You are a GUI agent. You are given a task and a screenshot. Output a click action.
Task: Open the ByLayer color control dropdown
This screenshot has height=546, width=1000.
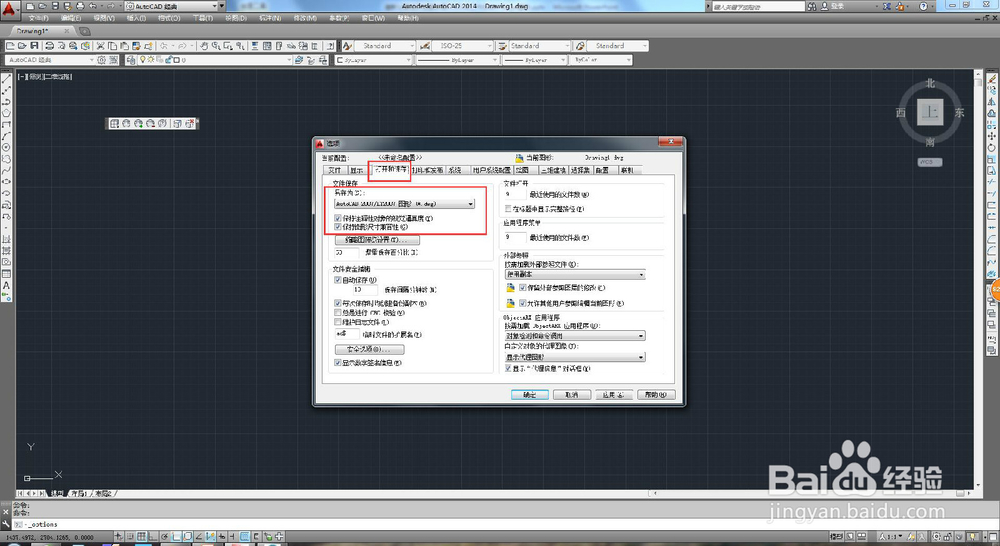pyautogui.click(x=374, y=60)
